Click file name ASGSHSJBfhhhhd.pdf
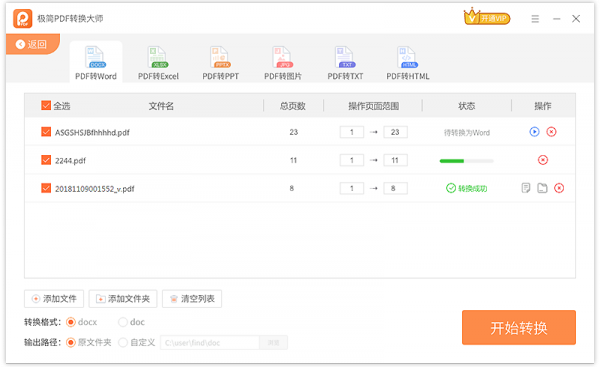This screenshot has width=600, height=367. coord(92,133)
